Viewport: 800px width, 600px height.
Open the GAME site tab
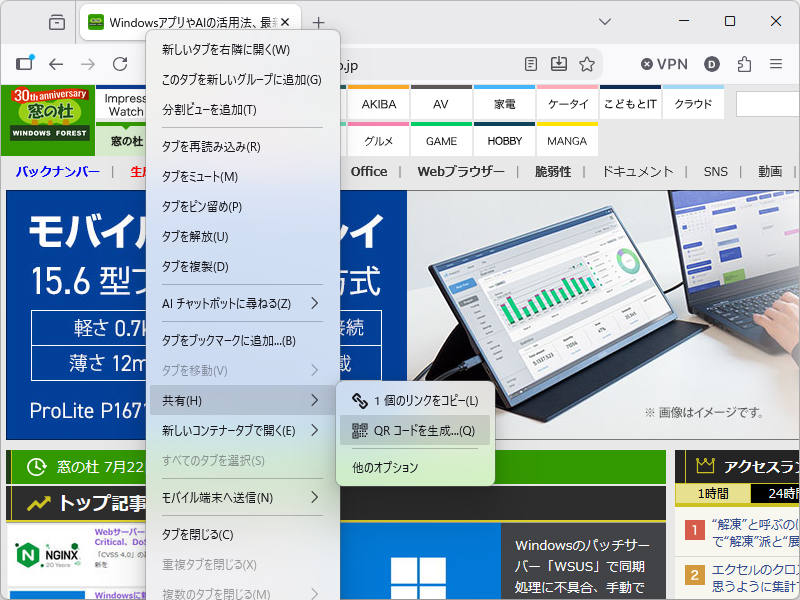pos(441,140)
